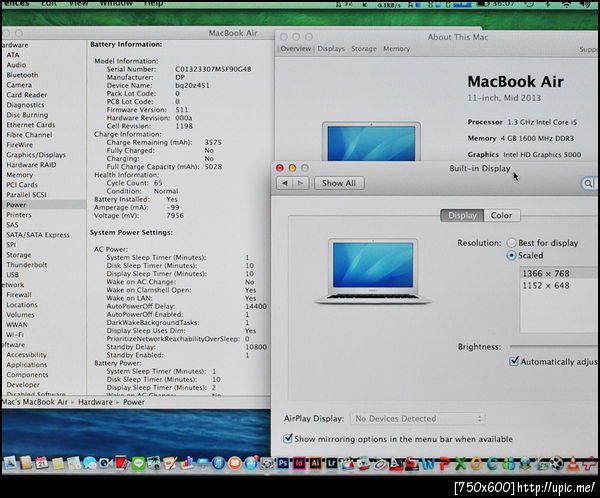Open the AirPlay Display dropdown
The width and height of the screenshot is (600, 498).
[x=417, y=418]
